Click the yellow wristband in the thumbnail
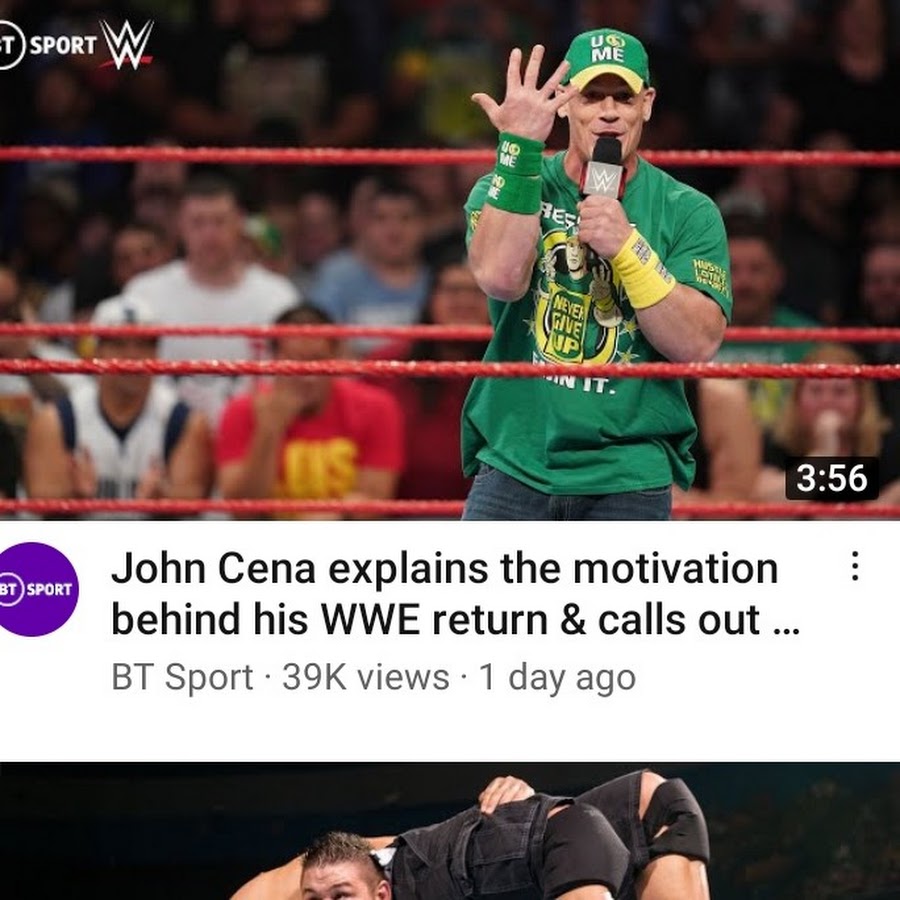 pyautogui.click(x=643, y=269)
